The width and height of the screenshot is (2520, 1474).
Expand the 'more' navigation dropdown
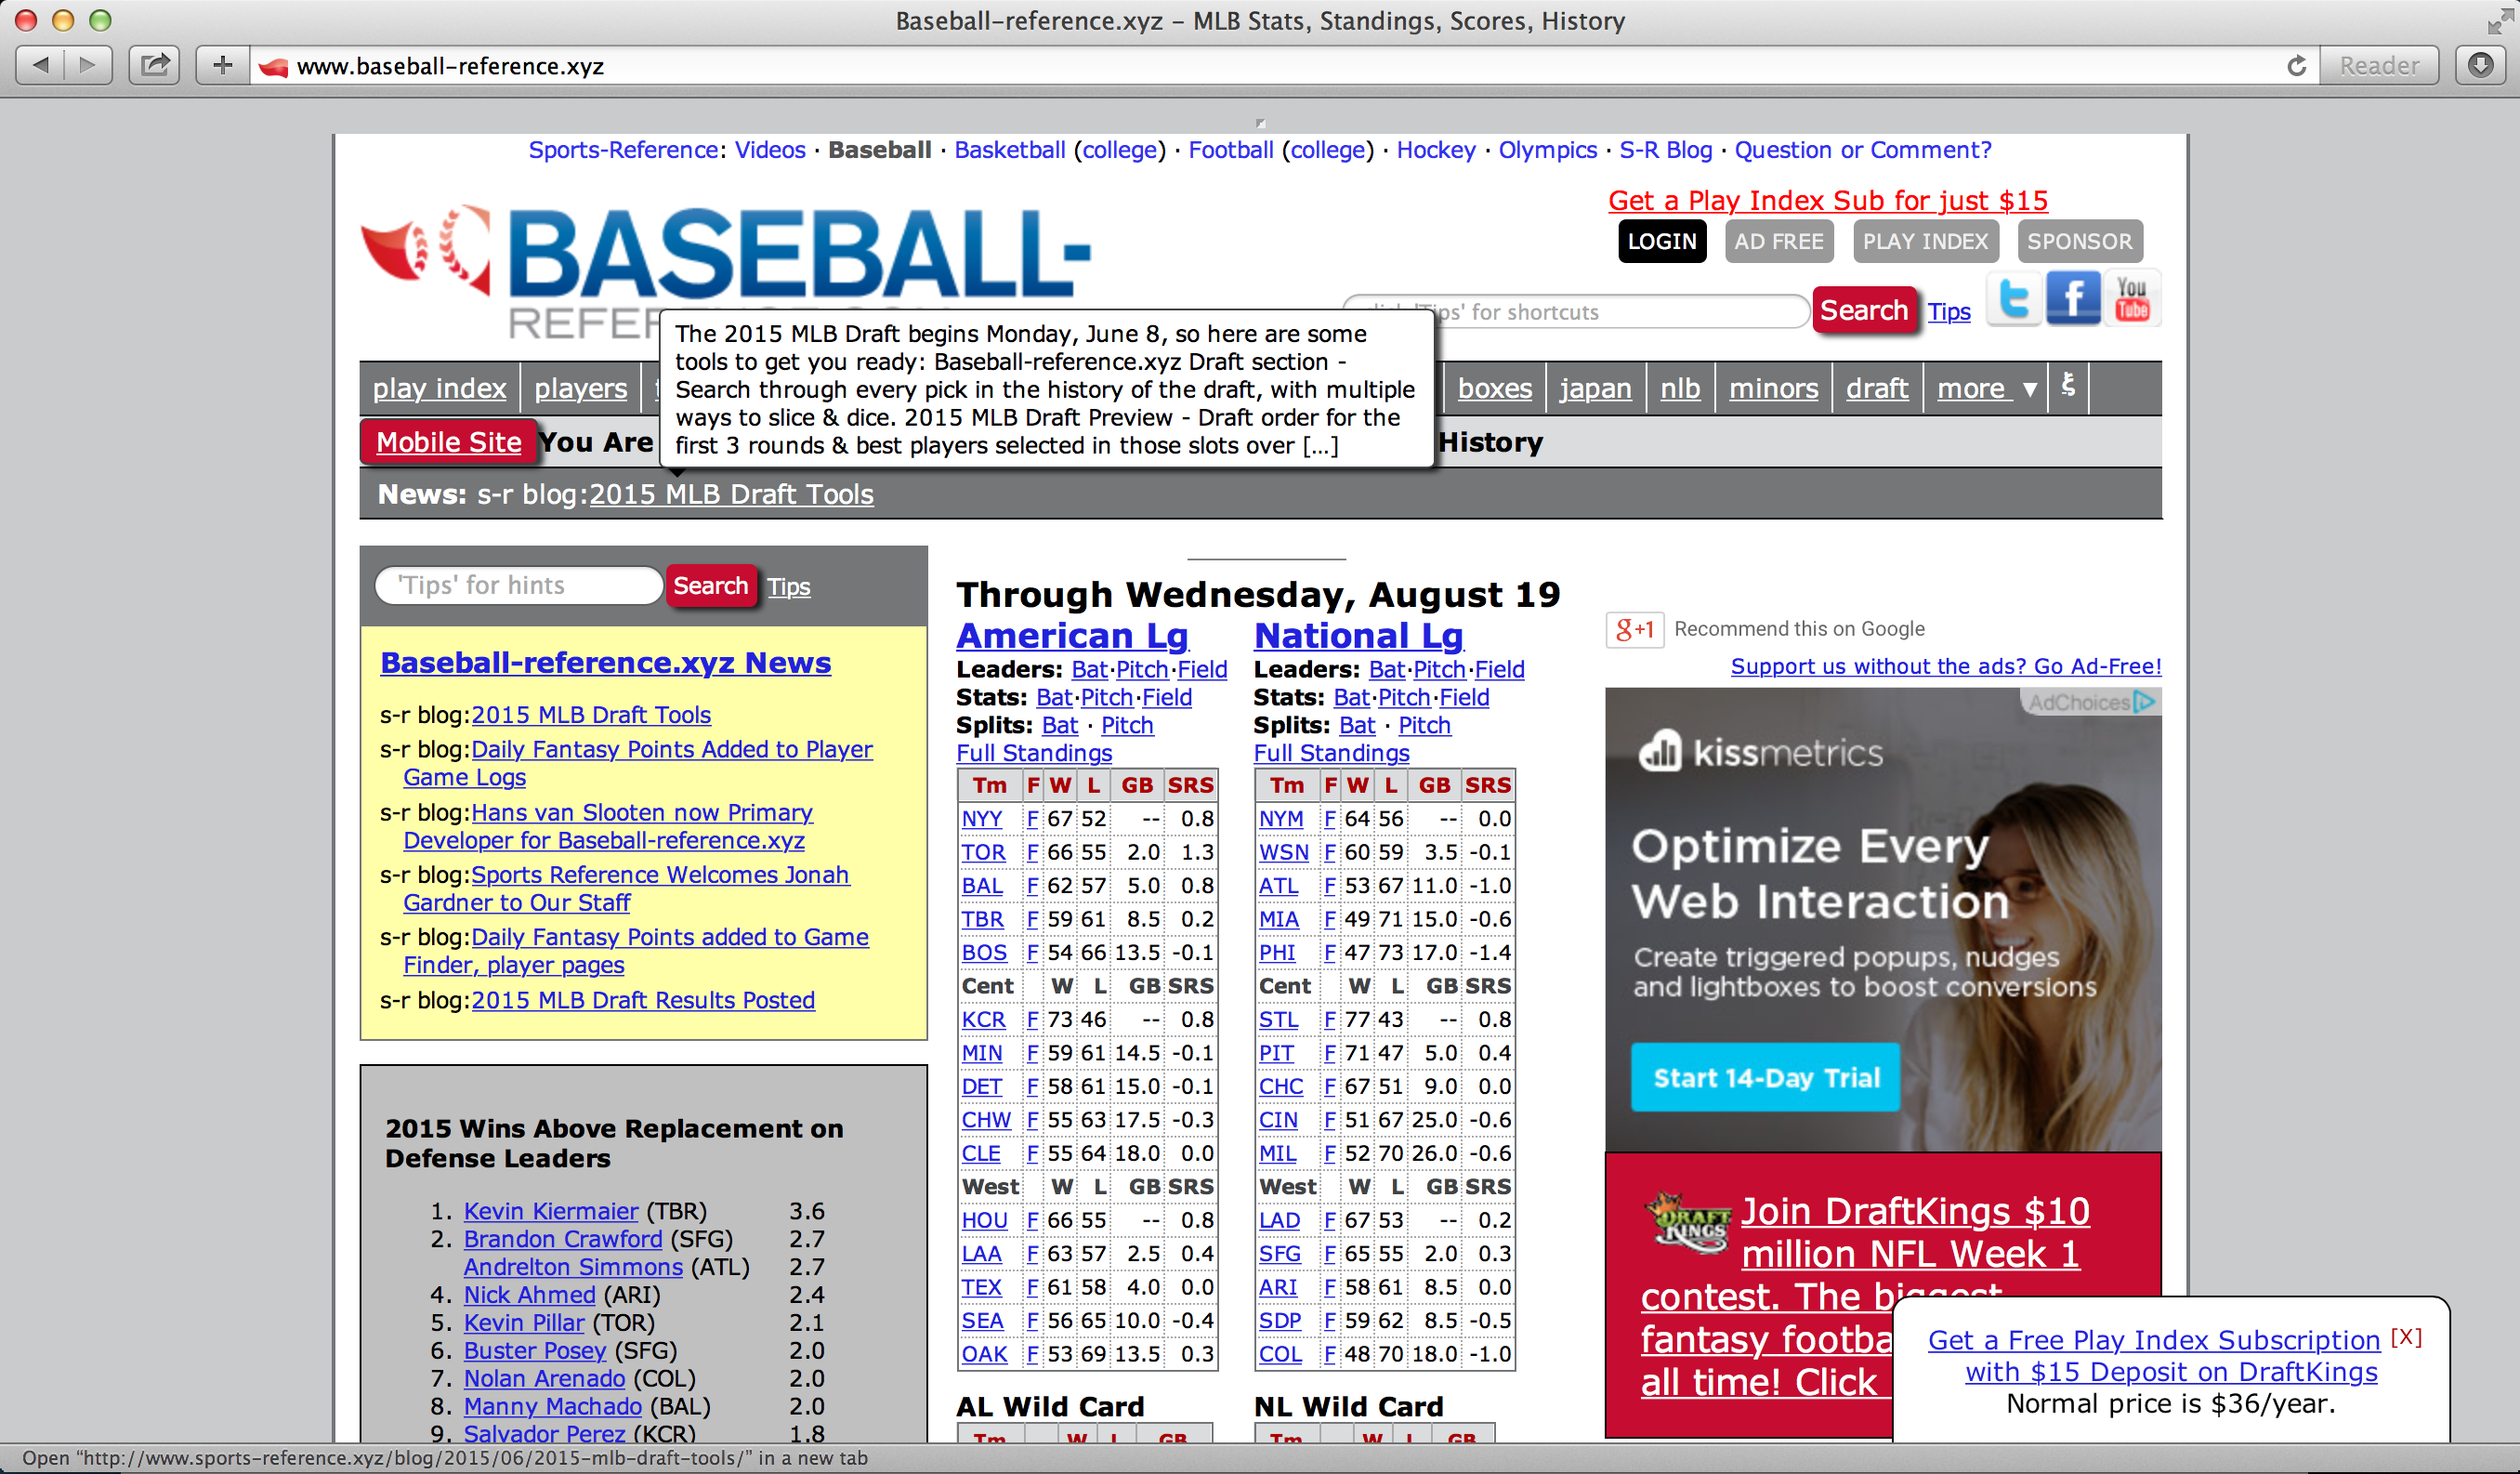1985,388
